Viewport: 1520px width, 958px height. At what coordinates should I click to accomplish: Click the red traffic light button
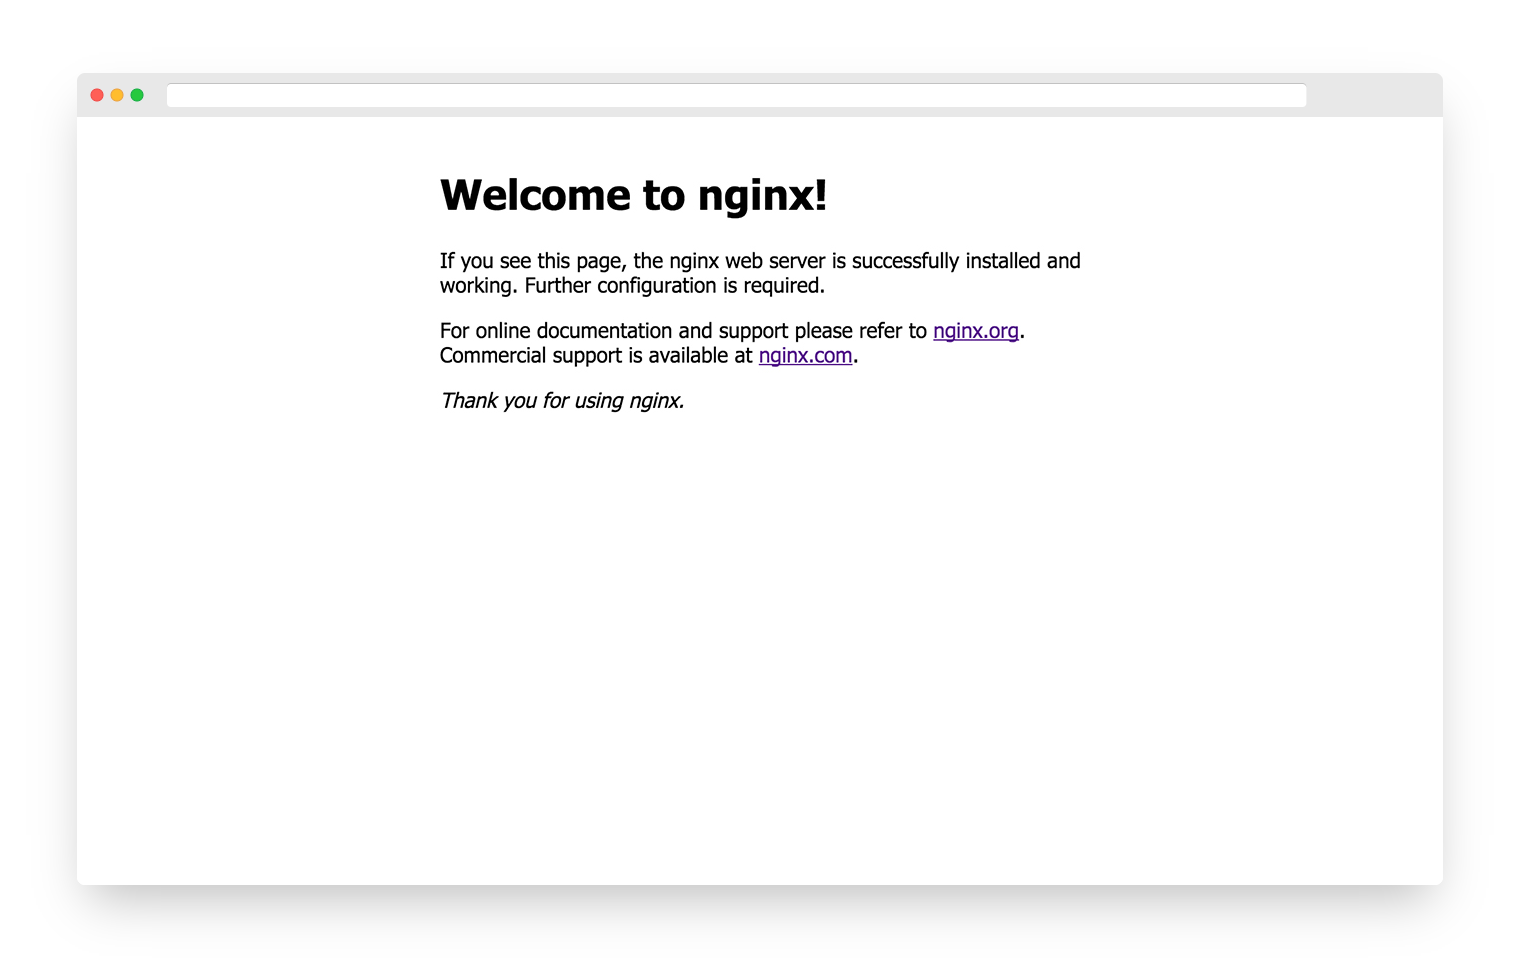96,94
